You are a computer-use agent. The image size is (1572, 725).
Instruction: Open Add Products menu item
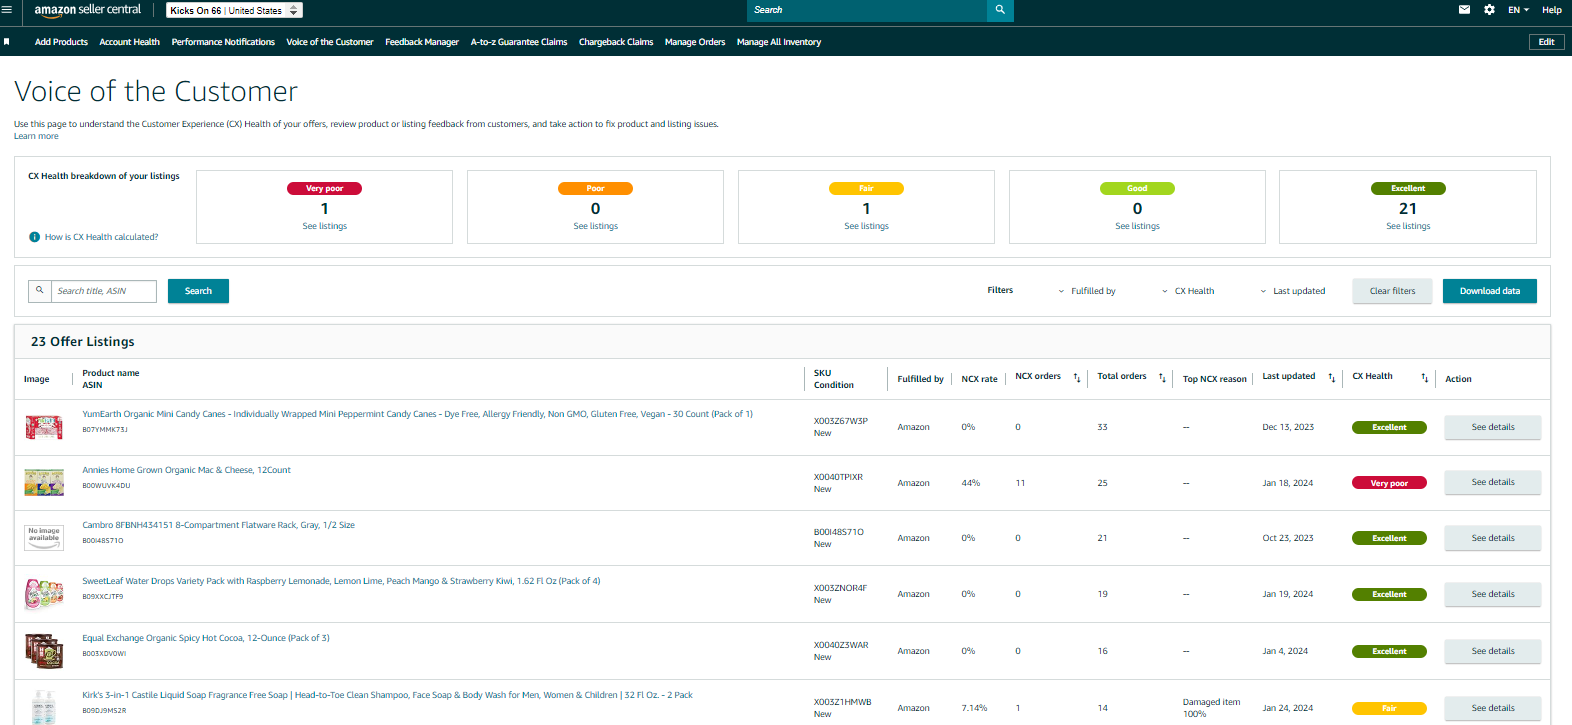tap(61, 42)
